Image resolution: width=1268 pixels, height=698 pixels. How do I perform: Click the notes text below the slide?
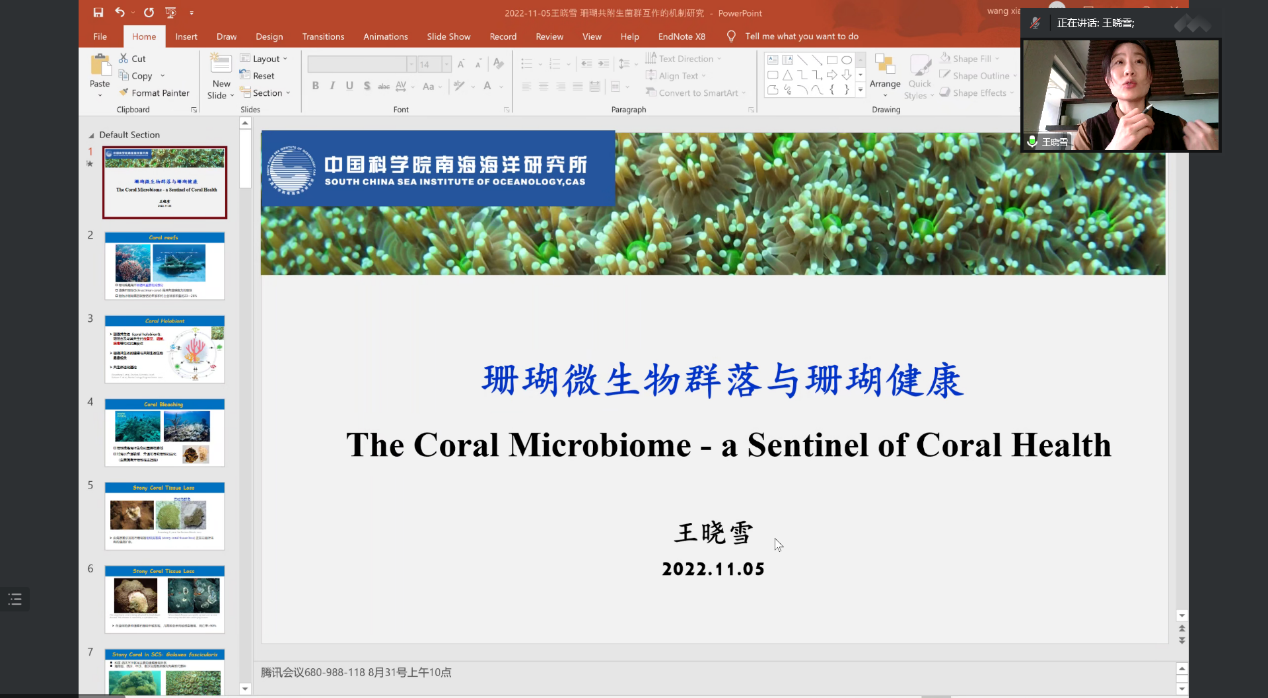pos(356,672)
